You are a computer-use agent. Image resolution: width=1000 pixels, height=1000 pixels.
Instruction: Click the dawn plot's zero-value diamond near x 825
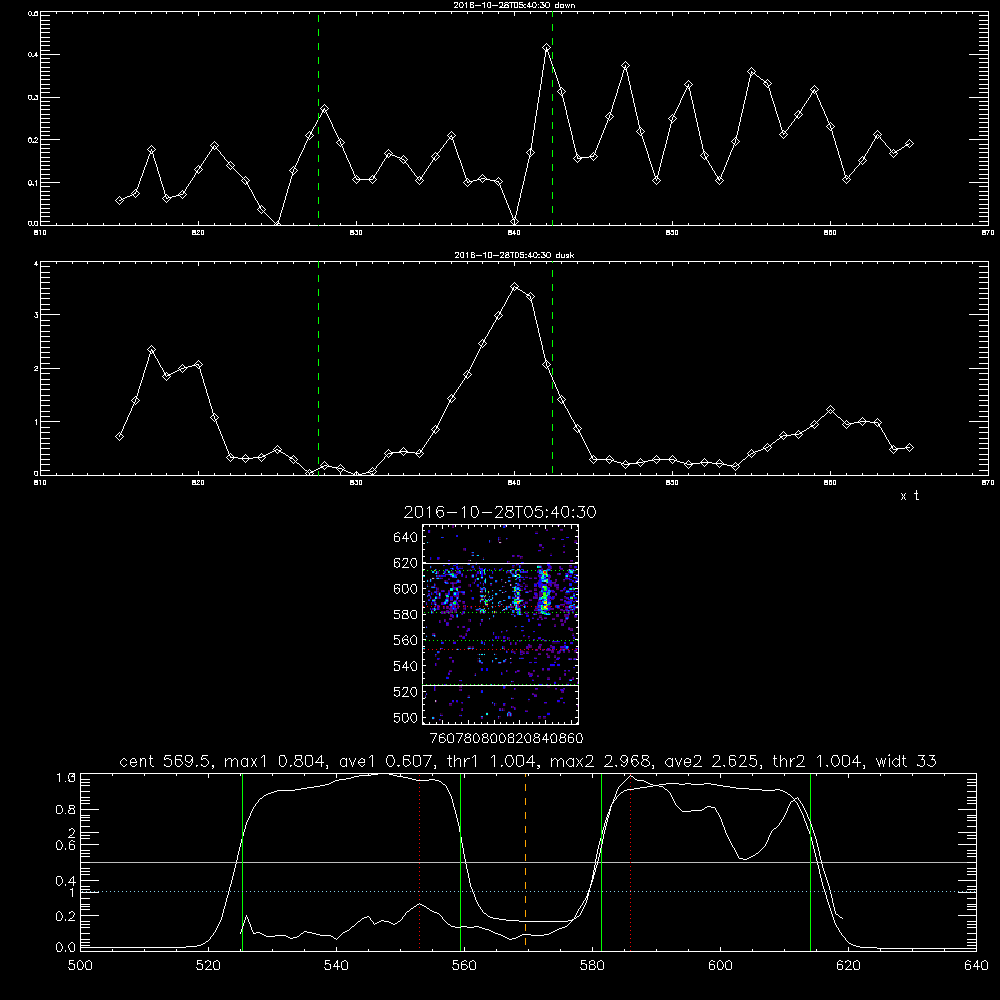tap(277, 224)
